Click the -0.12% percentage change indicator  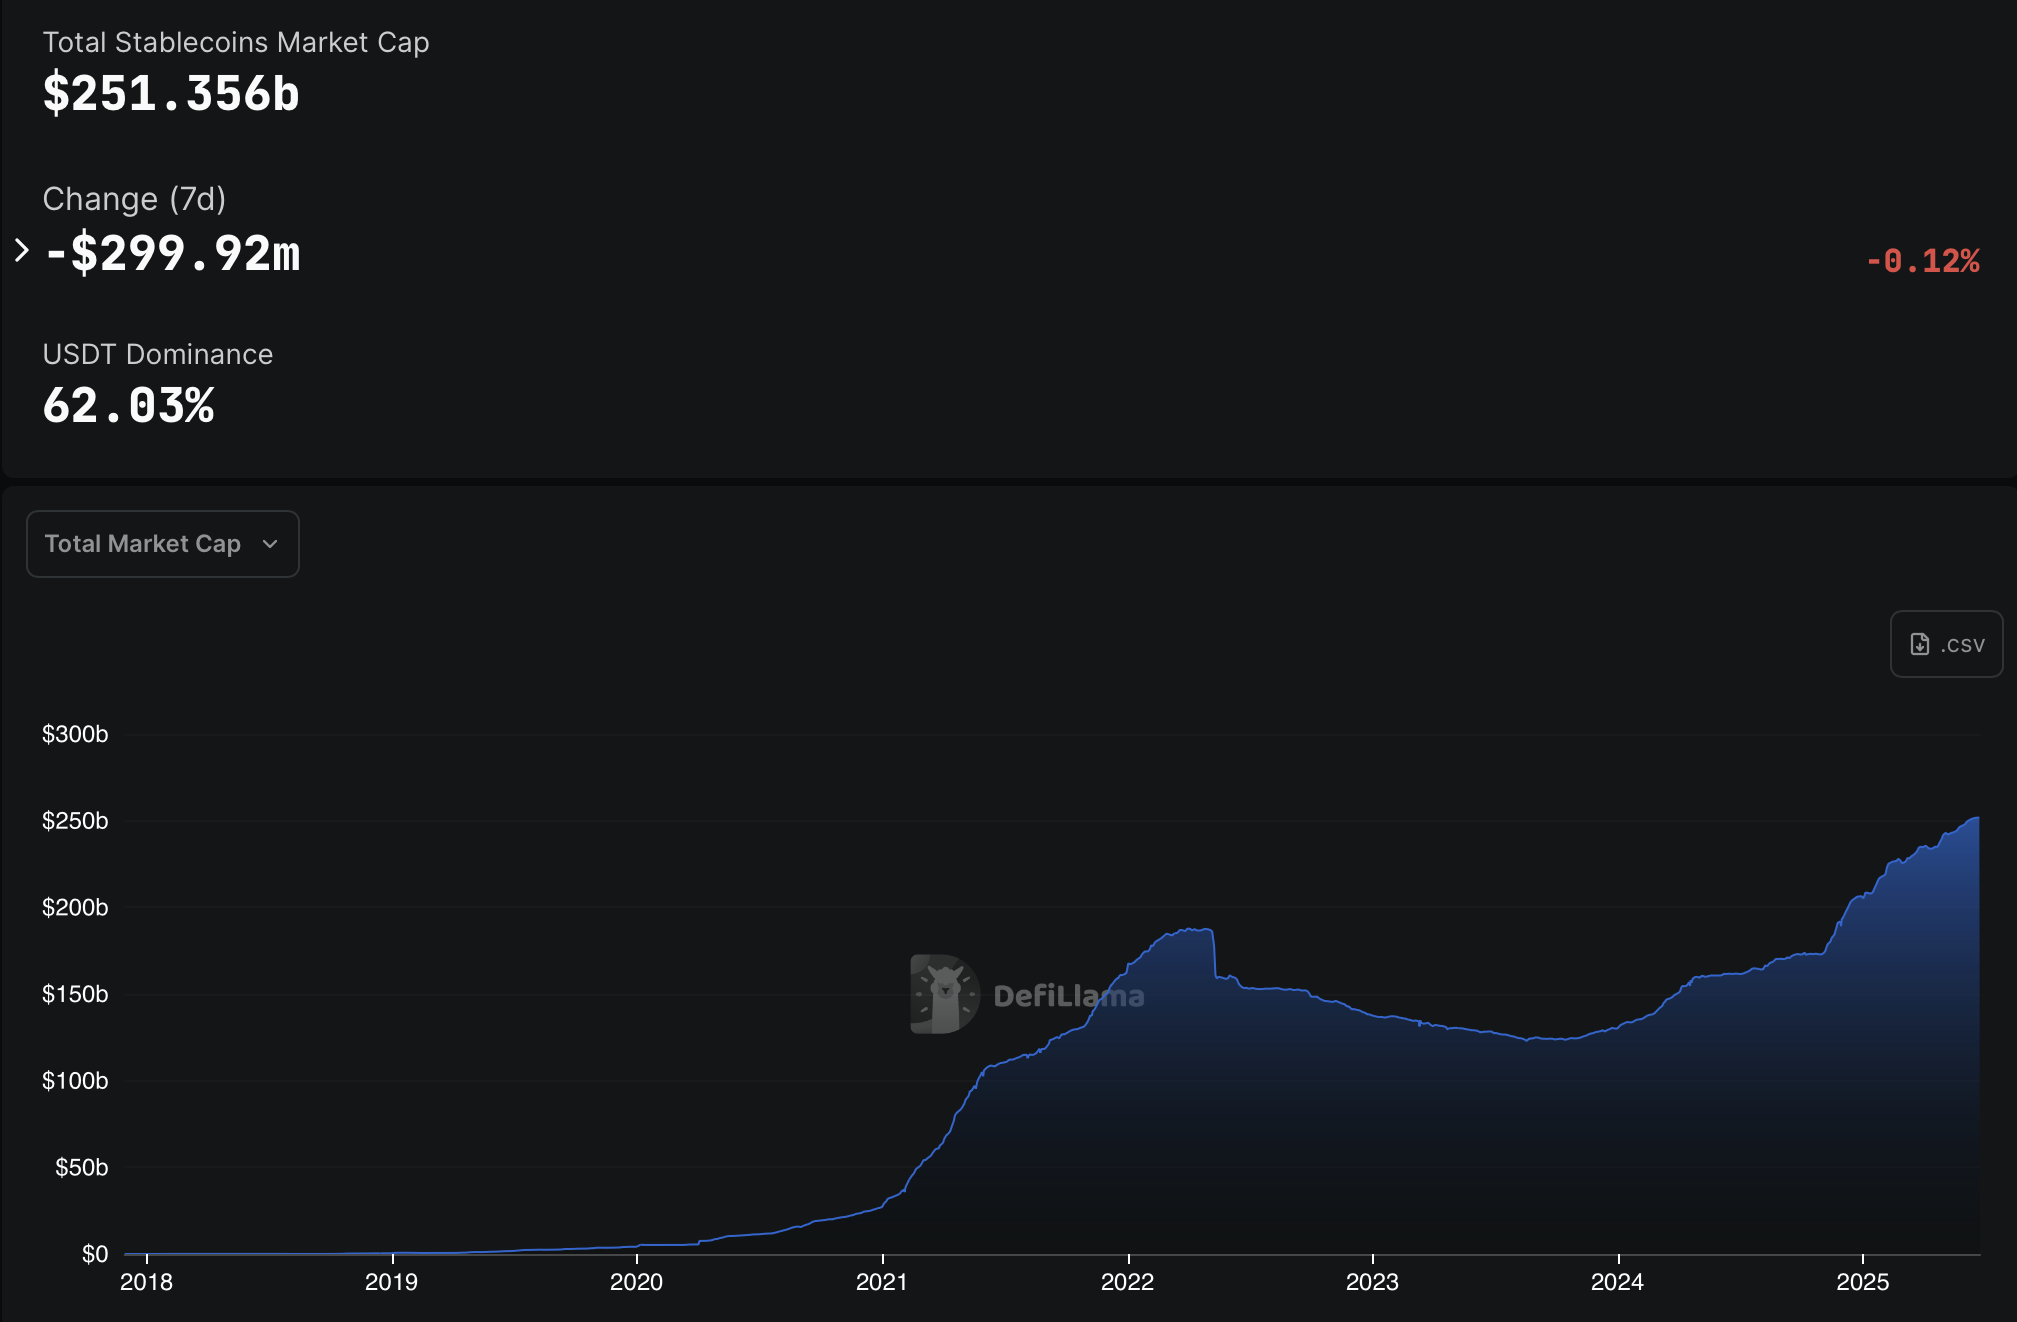(1922, 261)
